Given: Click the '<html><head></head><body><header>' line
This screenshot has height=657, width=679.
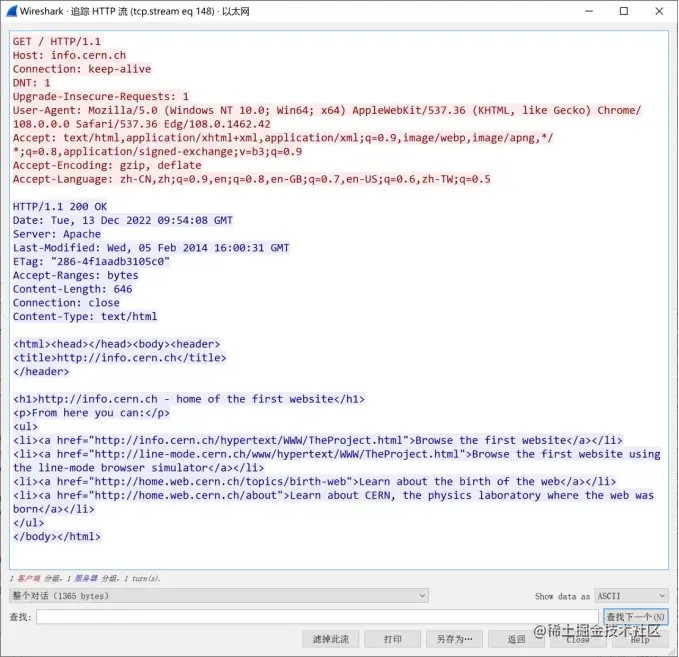Looking at the screenshot, I should point(116,344).
